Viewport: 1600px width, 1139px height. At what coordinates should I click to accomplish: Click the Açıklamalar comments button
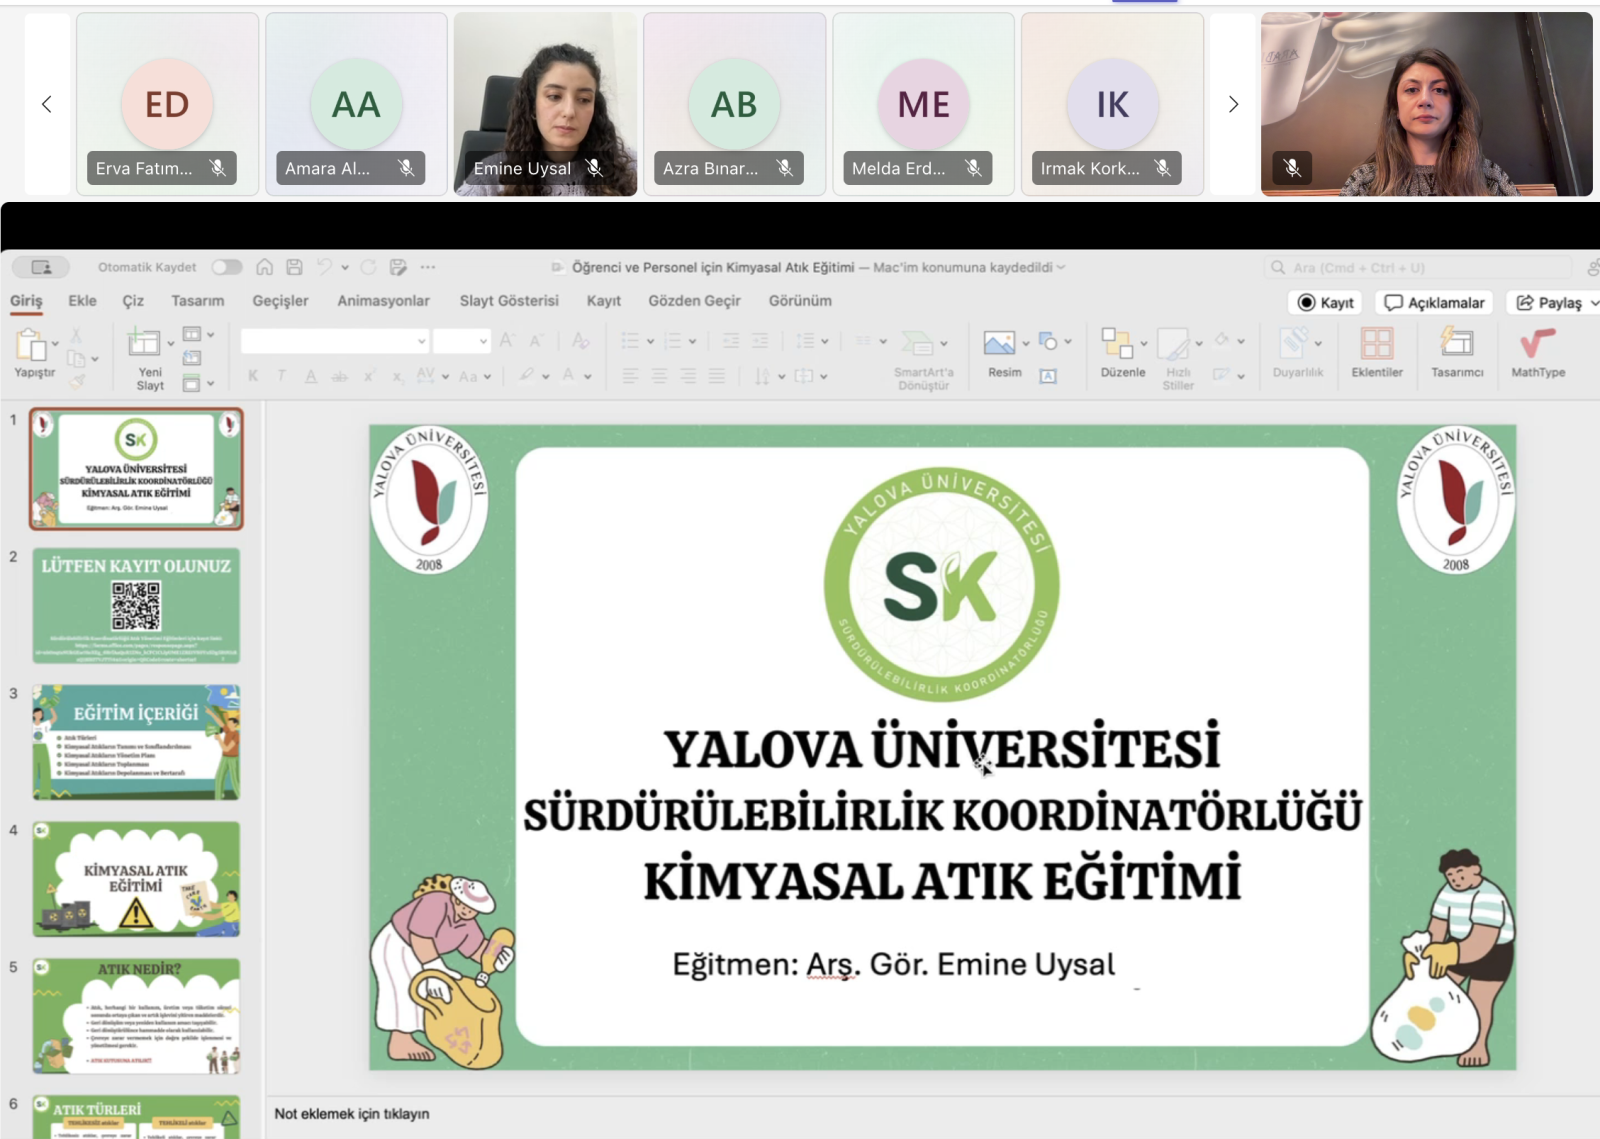coord(1434,303)
